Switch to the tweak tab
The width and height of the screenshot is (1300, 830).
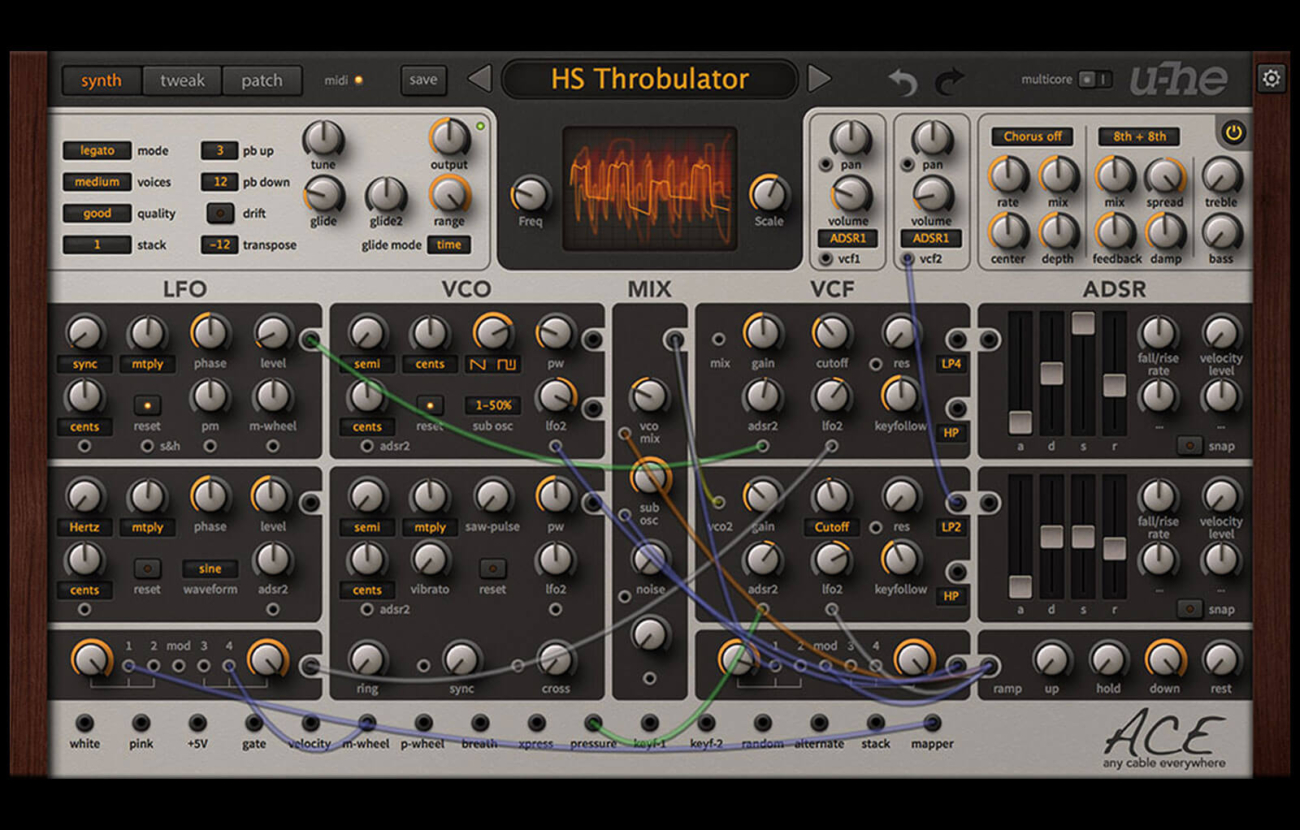pos(182,81)
